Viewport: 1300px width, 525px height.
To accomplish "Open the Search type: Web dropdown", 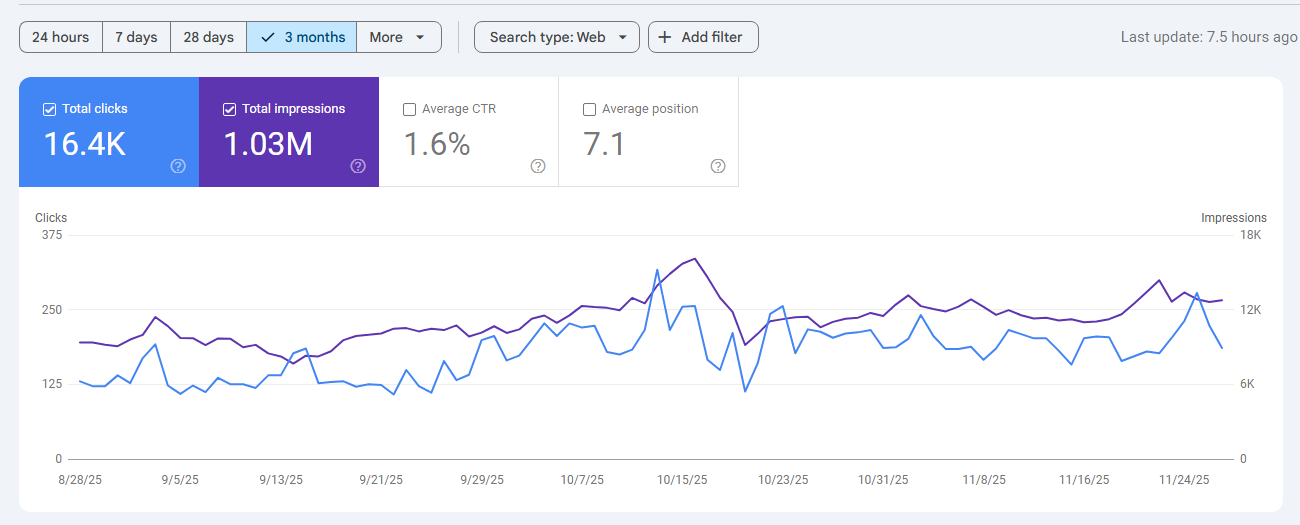I will 556,37.
